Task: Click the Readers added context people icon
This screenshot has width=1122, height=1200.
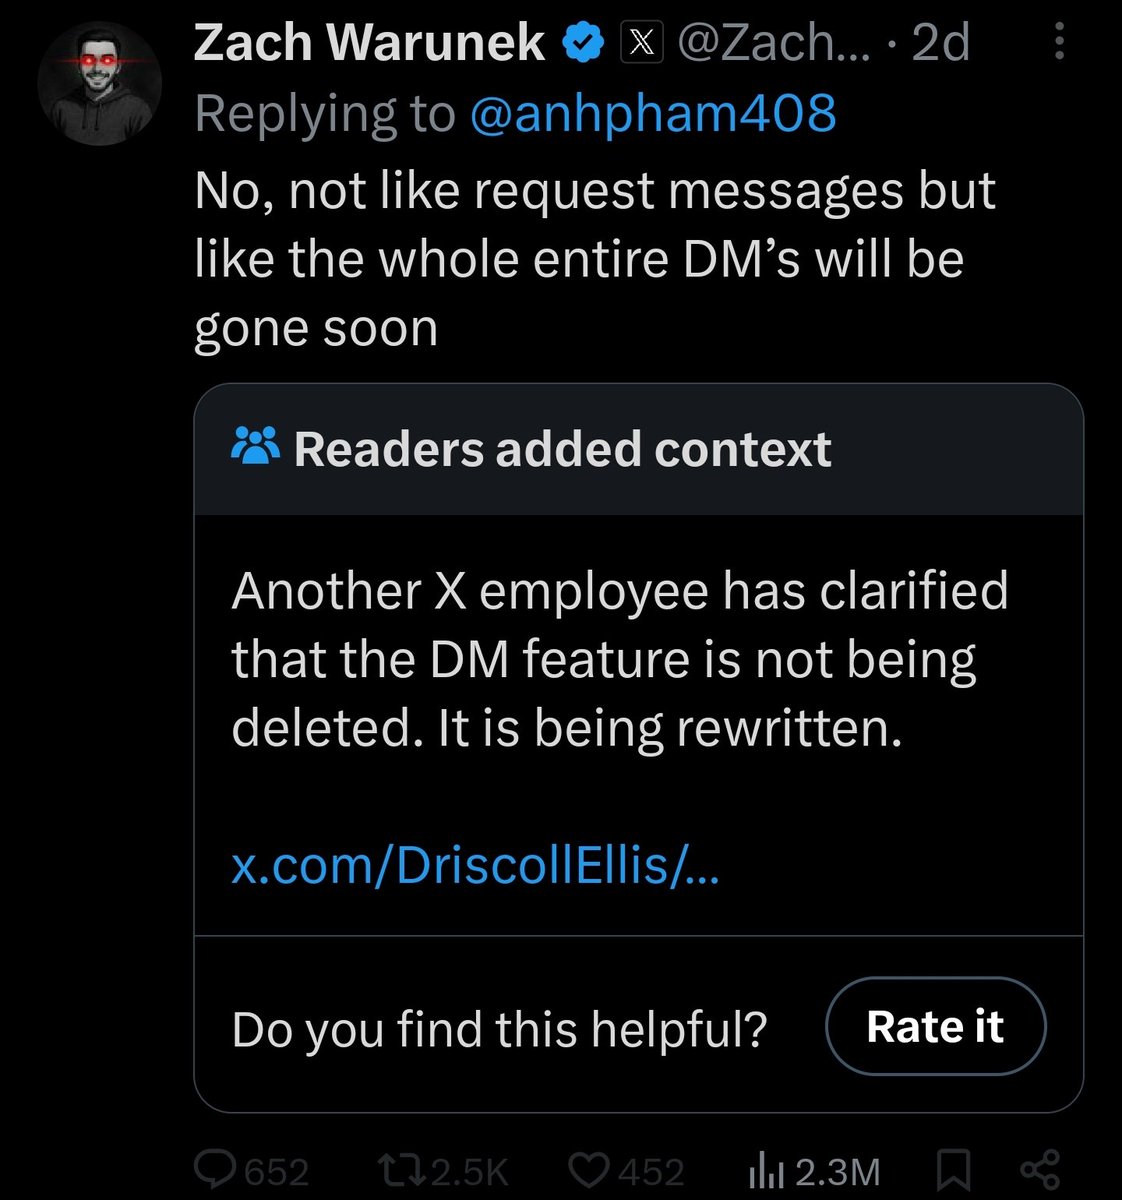Action: click(257, 449)
